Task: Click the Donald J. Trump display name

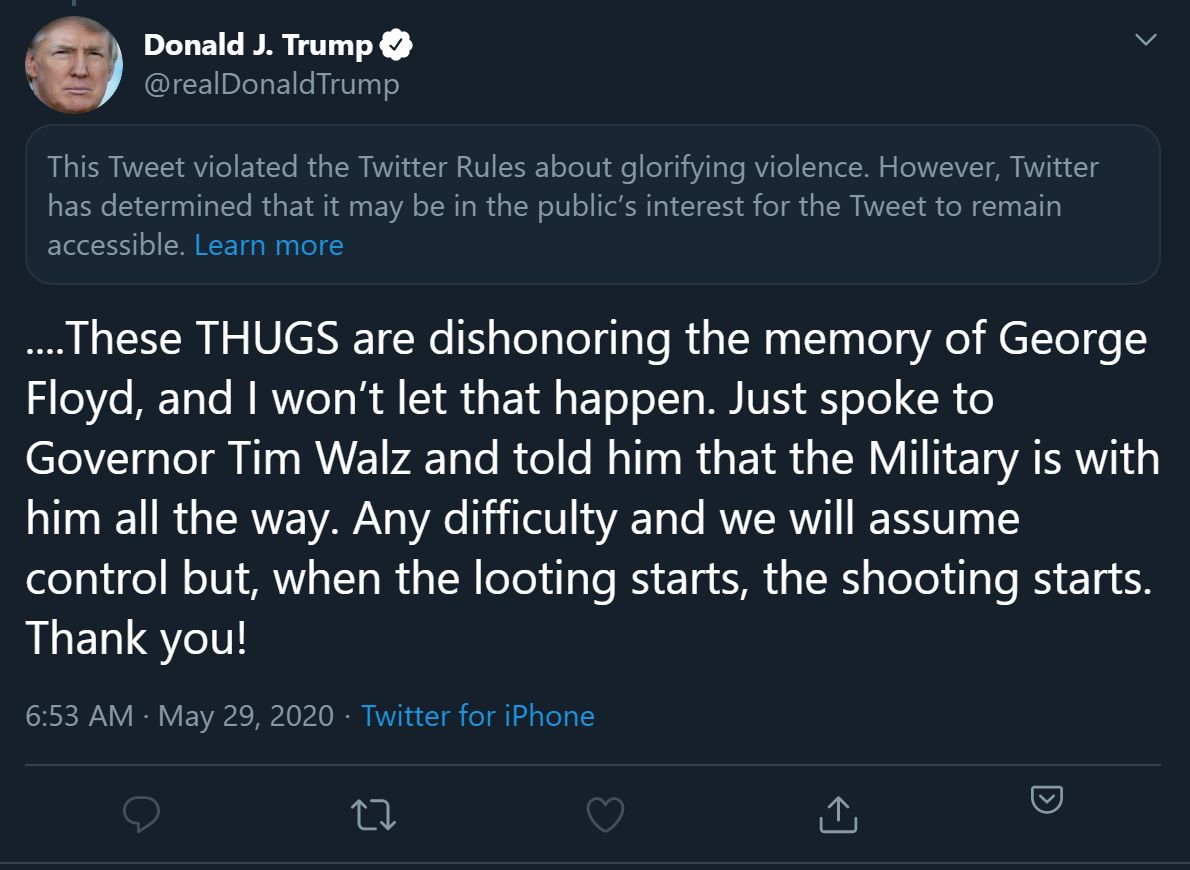Action: 258,45
